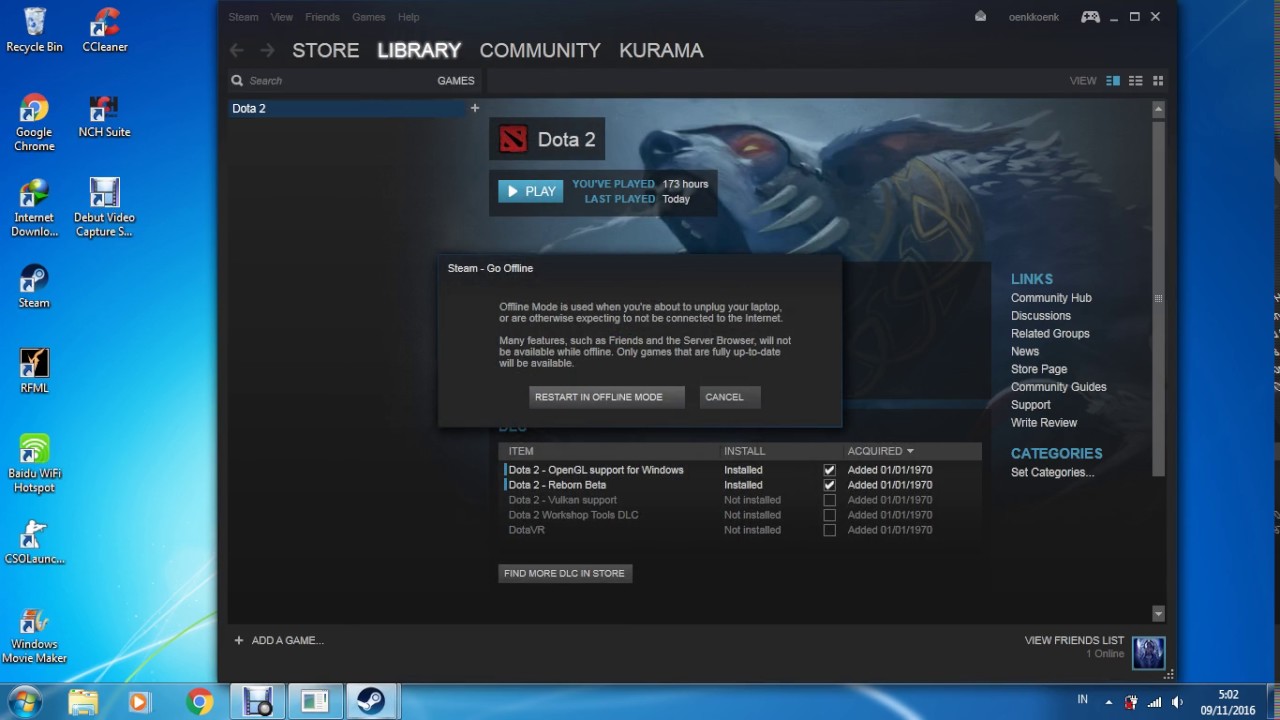
Task: Open Internet Download Manager desktop shortcut
Action: pos(34,208)
